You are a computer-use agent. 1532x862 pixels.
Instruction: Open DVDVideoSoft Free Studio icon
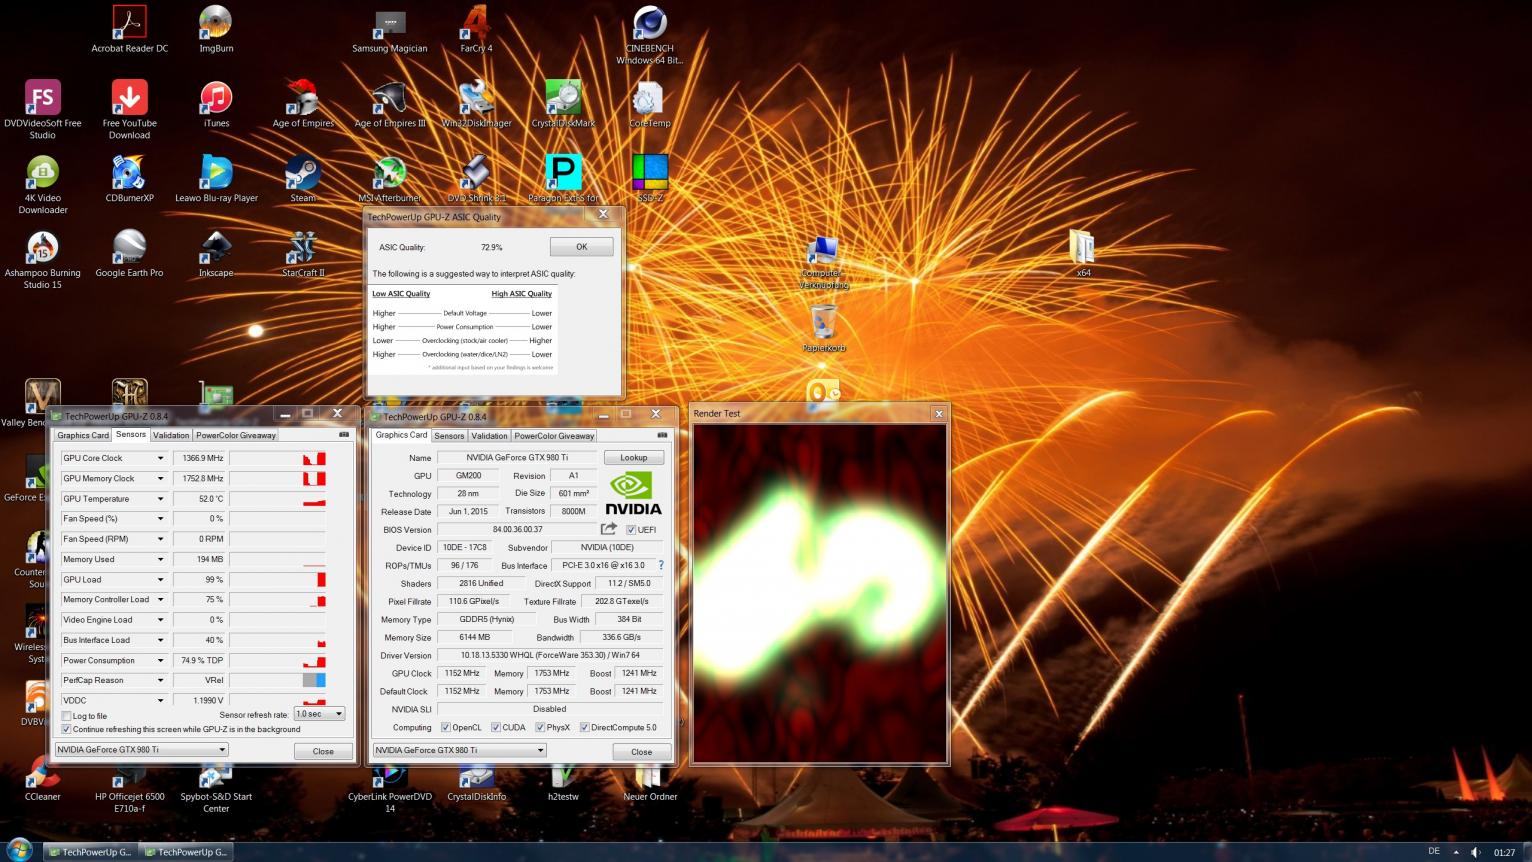43,110
